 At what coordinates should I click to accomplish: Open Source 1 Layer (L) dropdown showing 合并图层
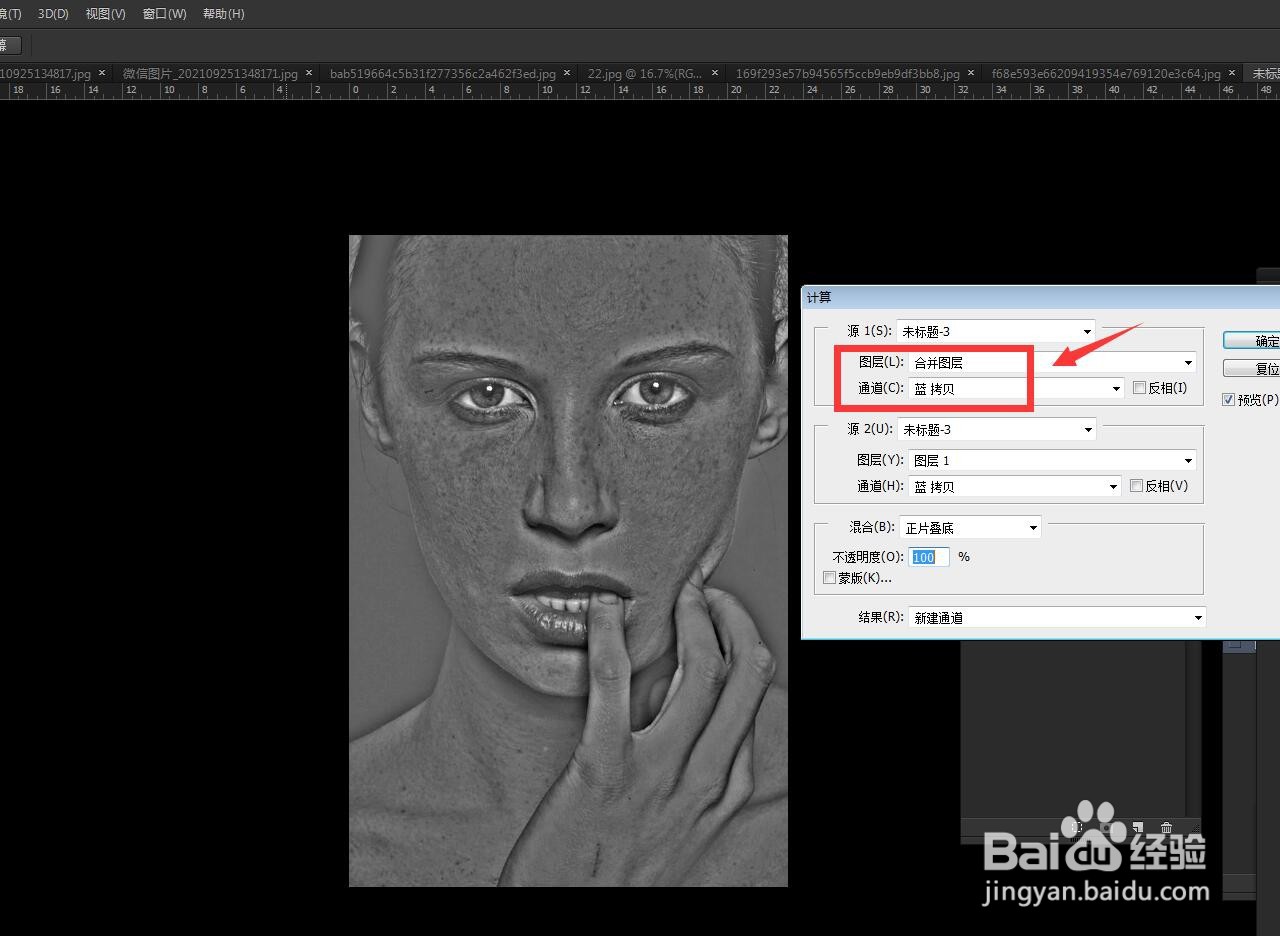coord(1052,363)
